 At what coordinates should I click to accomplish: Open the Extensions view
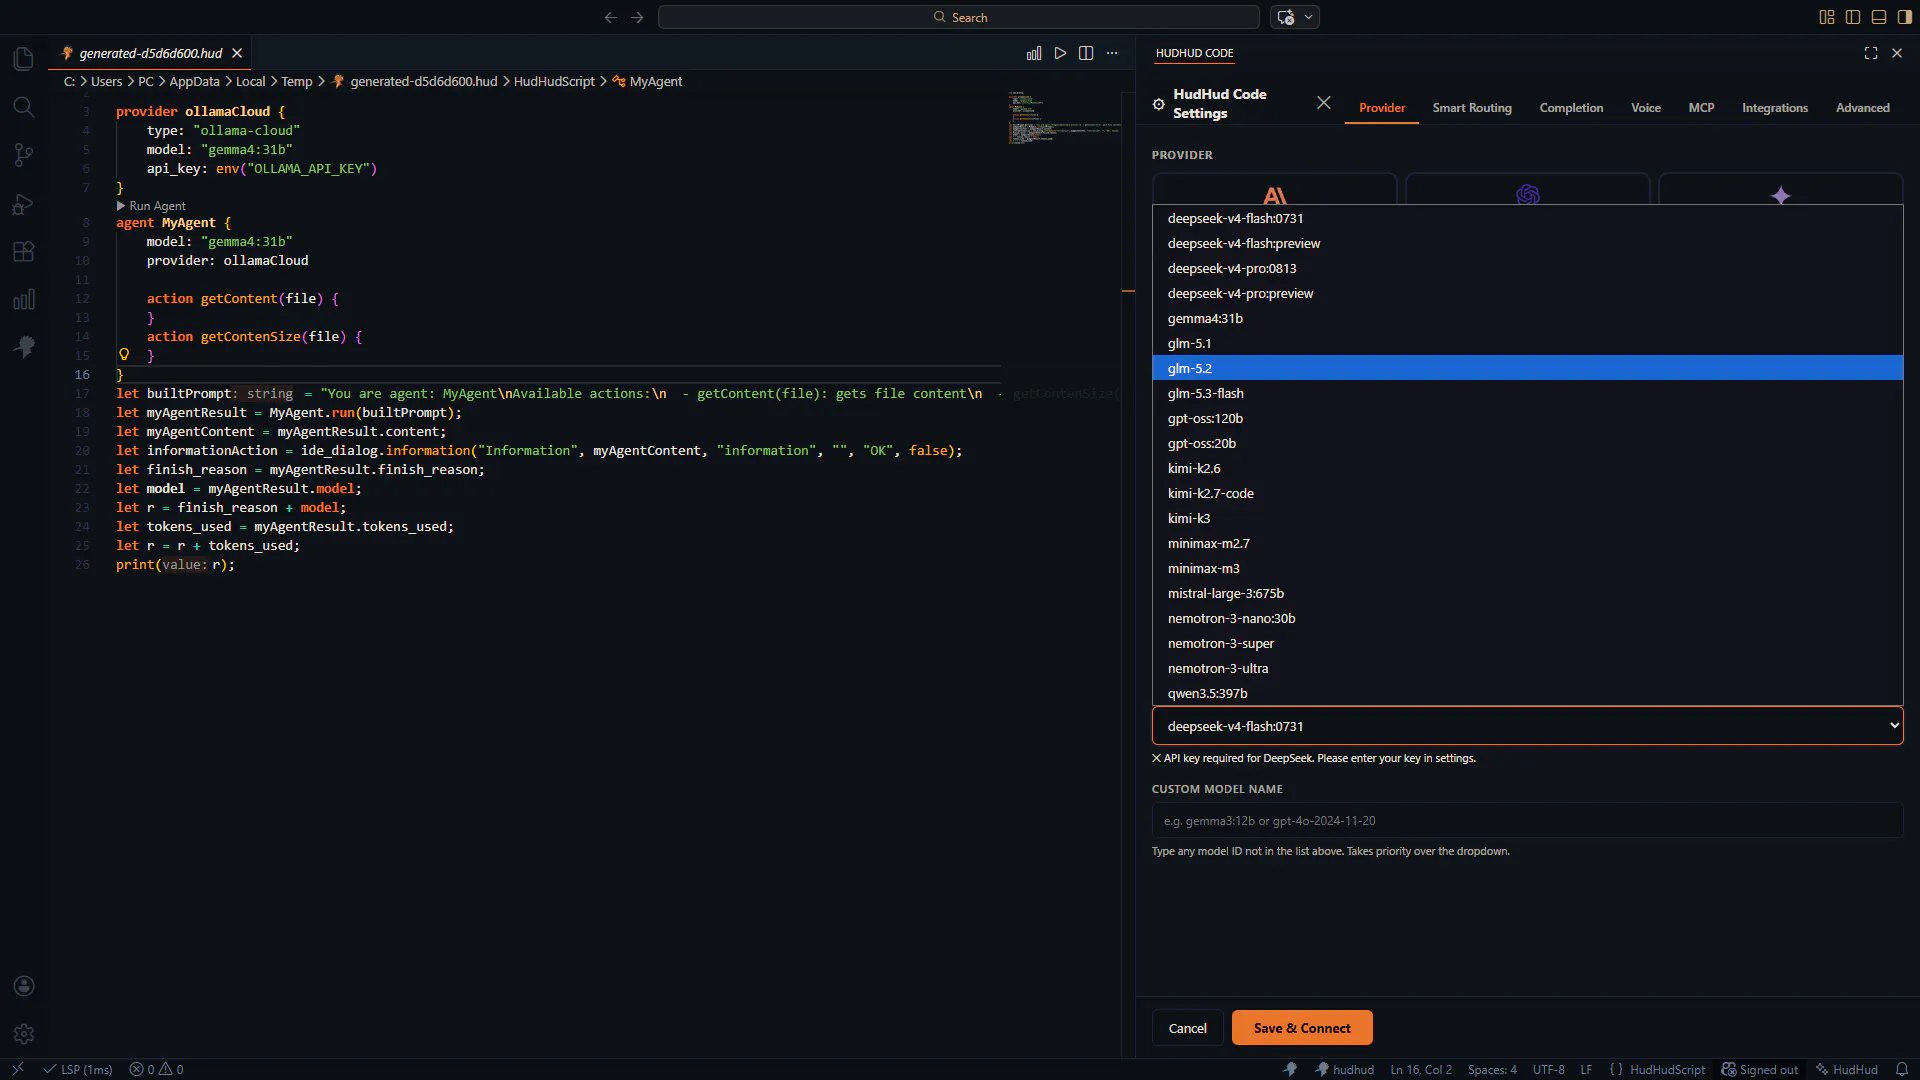24,252
